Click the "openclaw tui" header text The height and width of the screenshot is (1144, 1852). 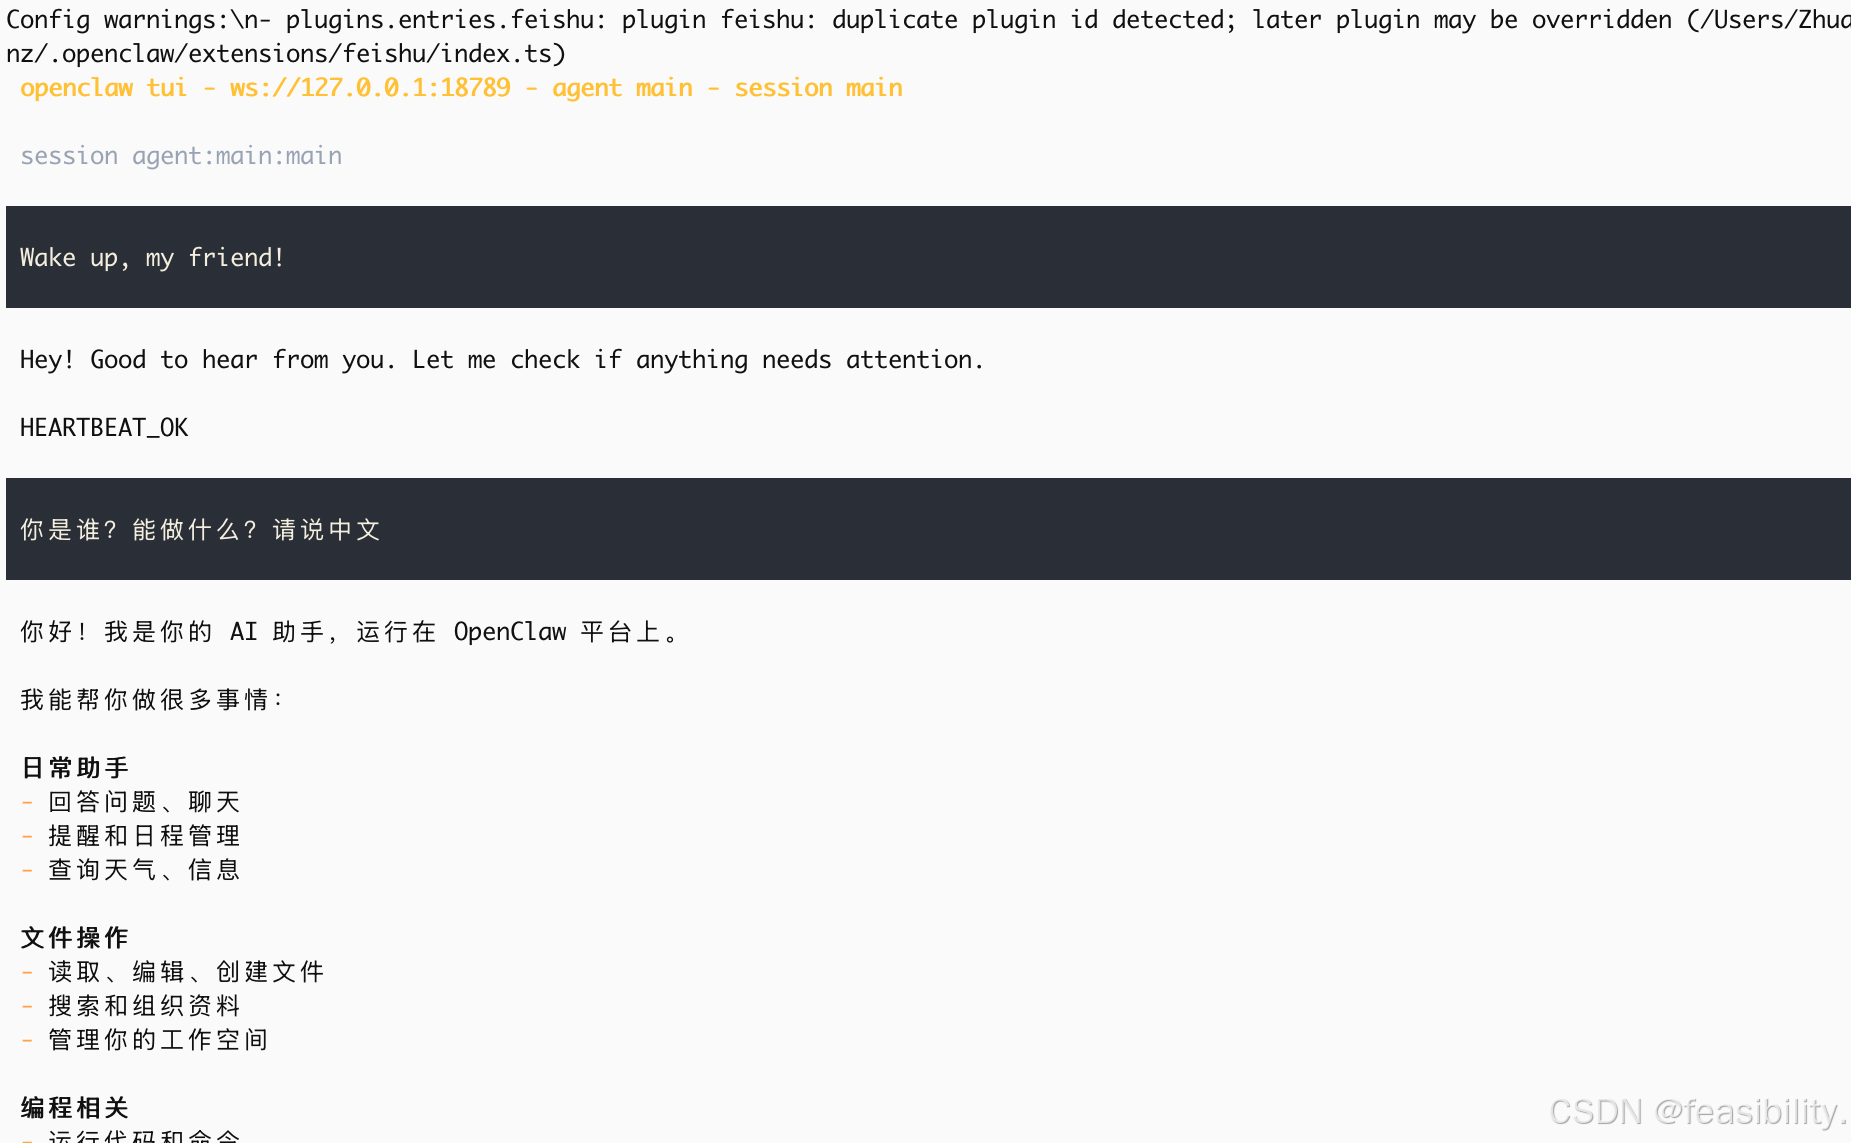pos(103,88)
